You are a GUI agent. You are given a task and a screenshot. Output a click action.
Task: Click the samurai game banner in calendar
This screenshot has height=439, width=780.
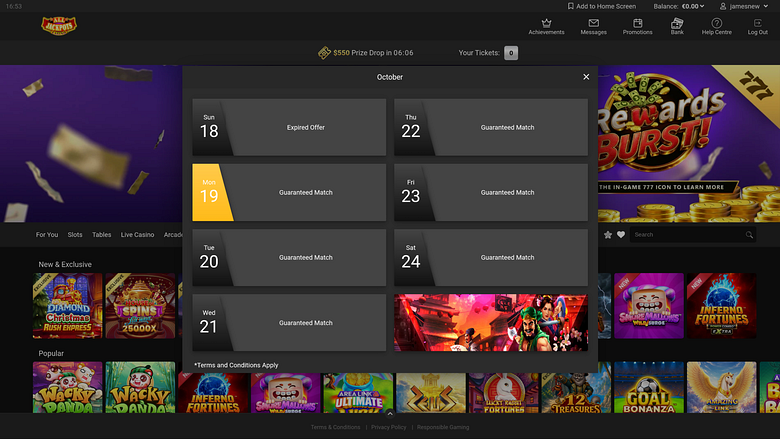point(491,323)
